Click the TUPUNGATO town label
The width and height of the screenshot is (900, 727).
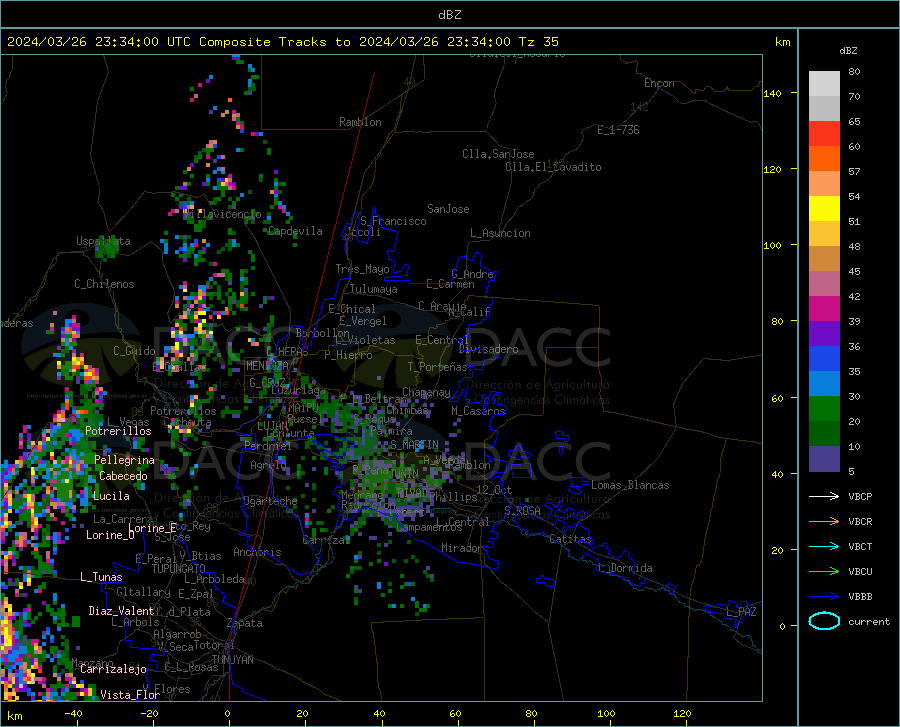pos(179,569)
